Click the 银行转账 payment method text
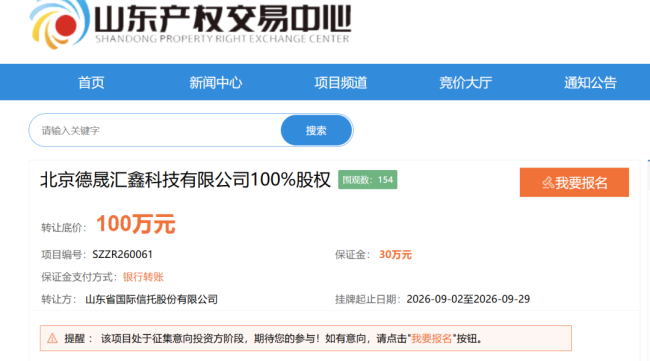Image resolution: width=650 pixels, height=361 pixels. [143, 277]
